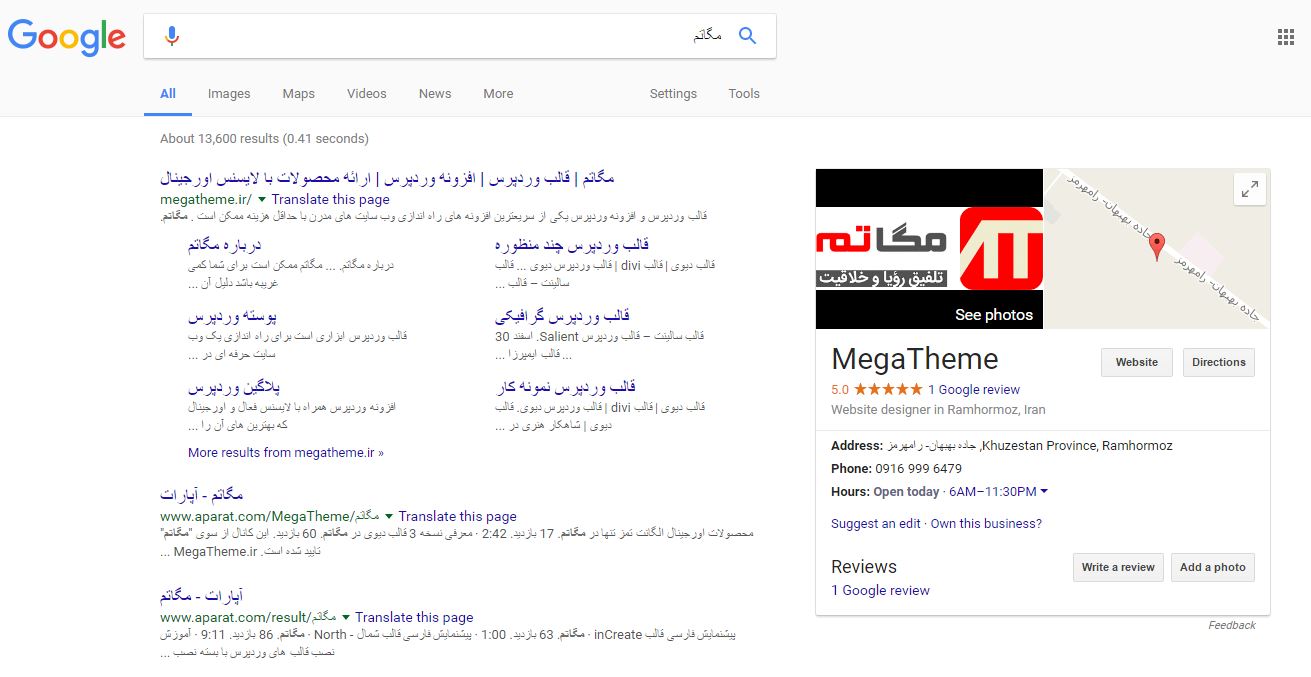Open megatheme.ir result dropdown arrow
Image resolution: width=1311 pixels, height=677 pixels.
pyautogui.click(x=262, y=200)
